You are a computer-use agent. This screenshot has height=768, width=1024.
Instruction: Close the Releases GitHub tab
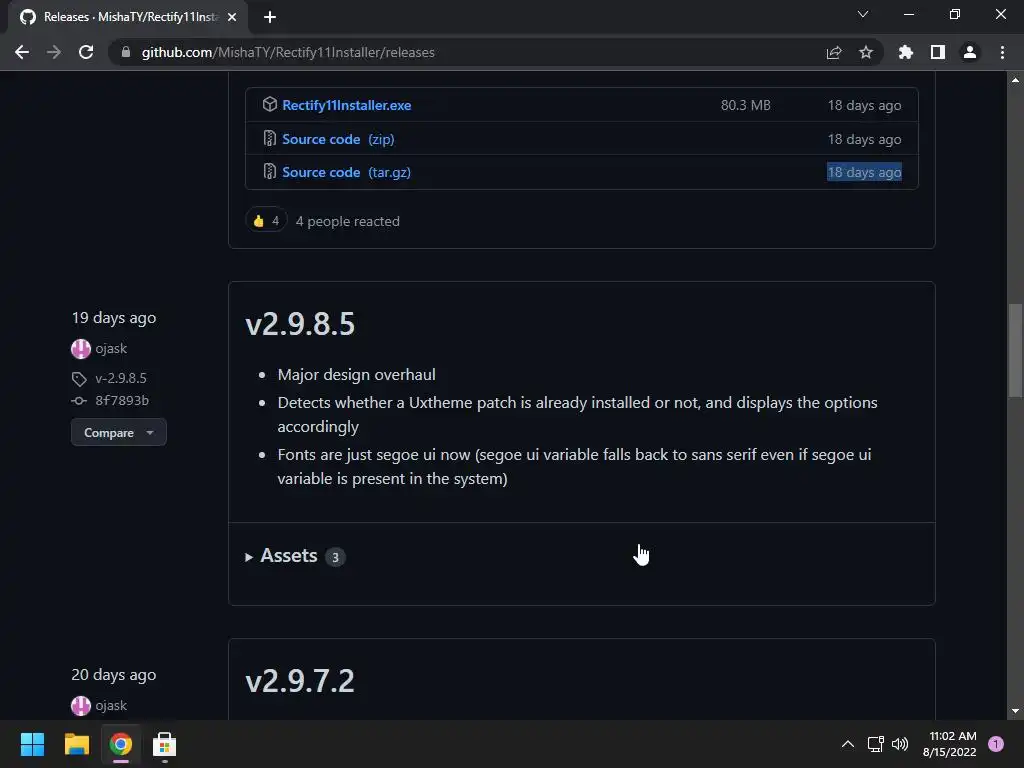(232, 17)
